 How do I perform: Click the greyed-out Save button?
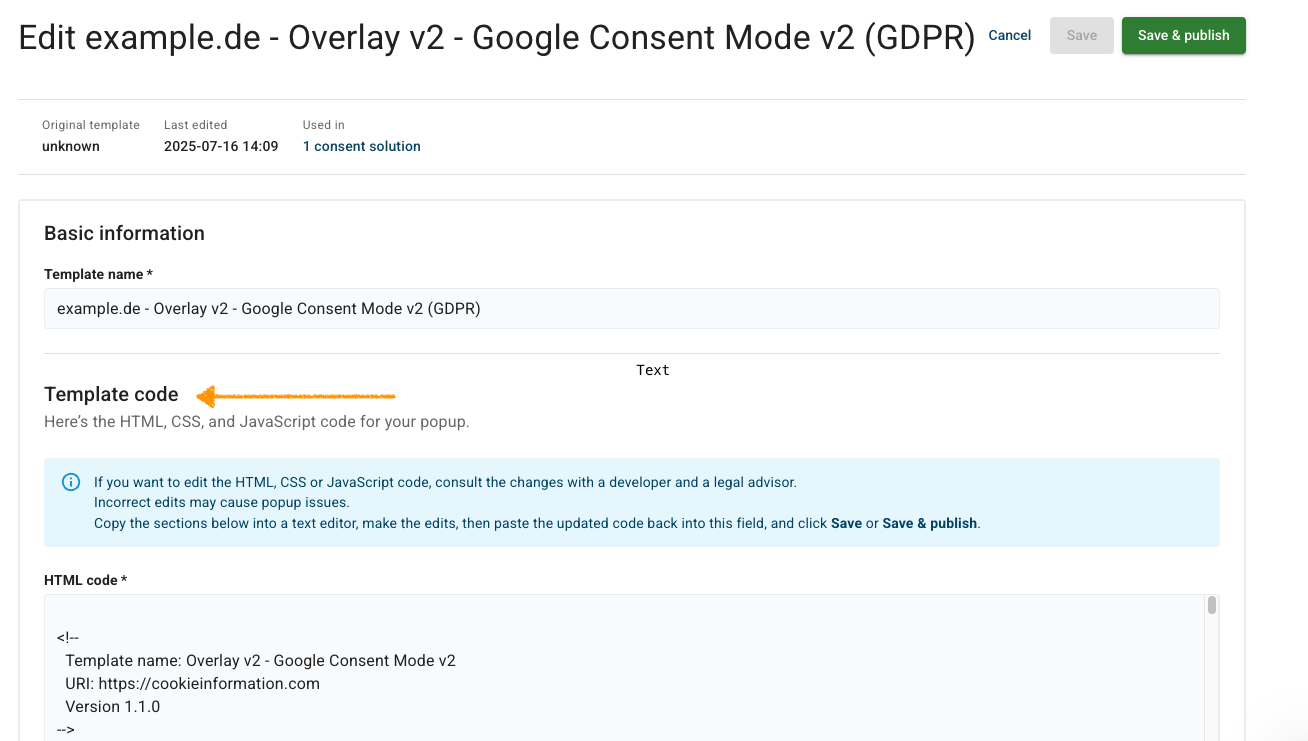(x=1081, y=35)
